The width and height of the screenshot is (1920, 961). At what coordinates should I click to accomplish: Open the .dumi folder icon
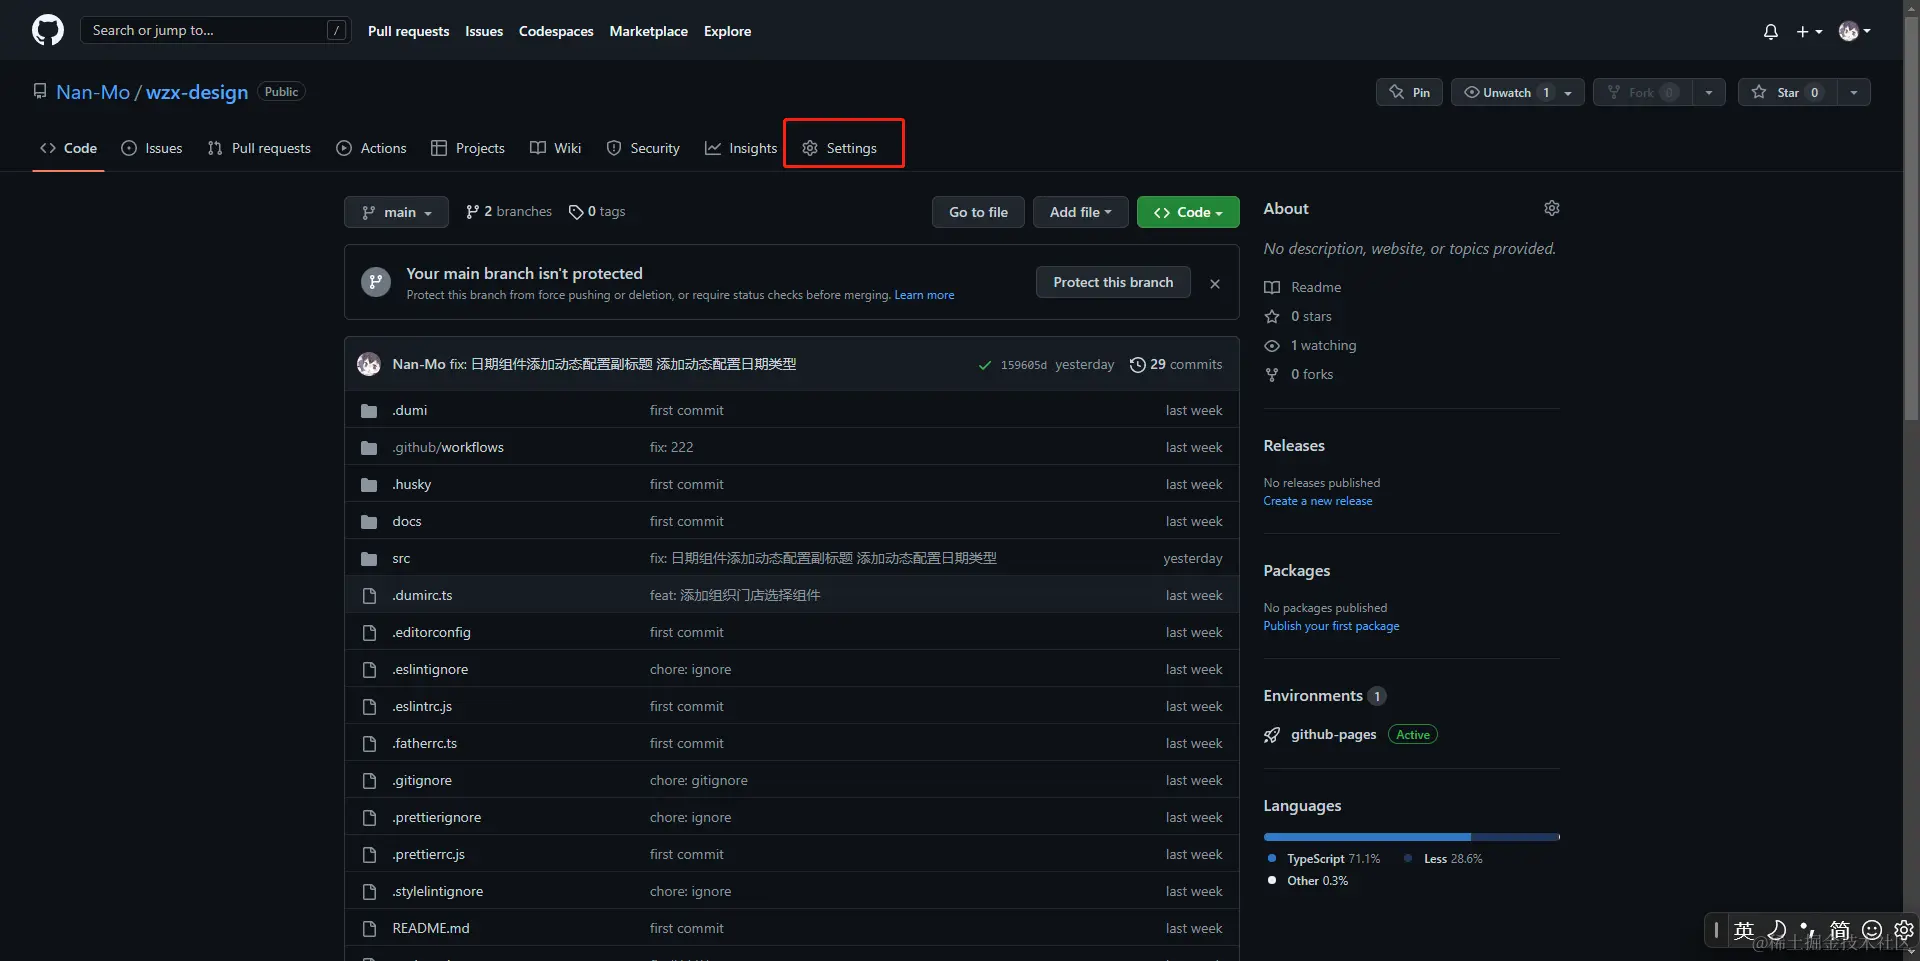pyautogui.click(x=369, y=411)
